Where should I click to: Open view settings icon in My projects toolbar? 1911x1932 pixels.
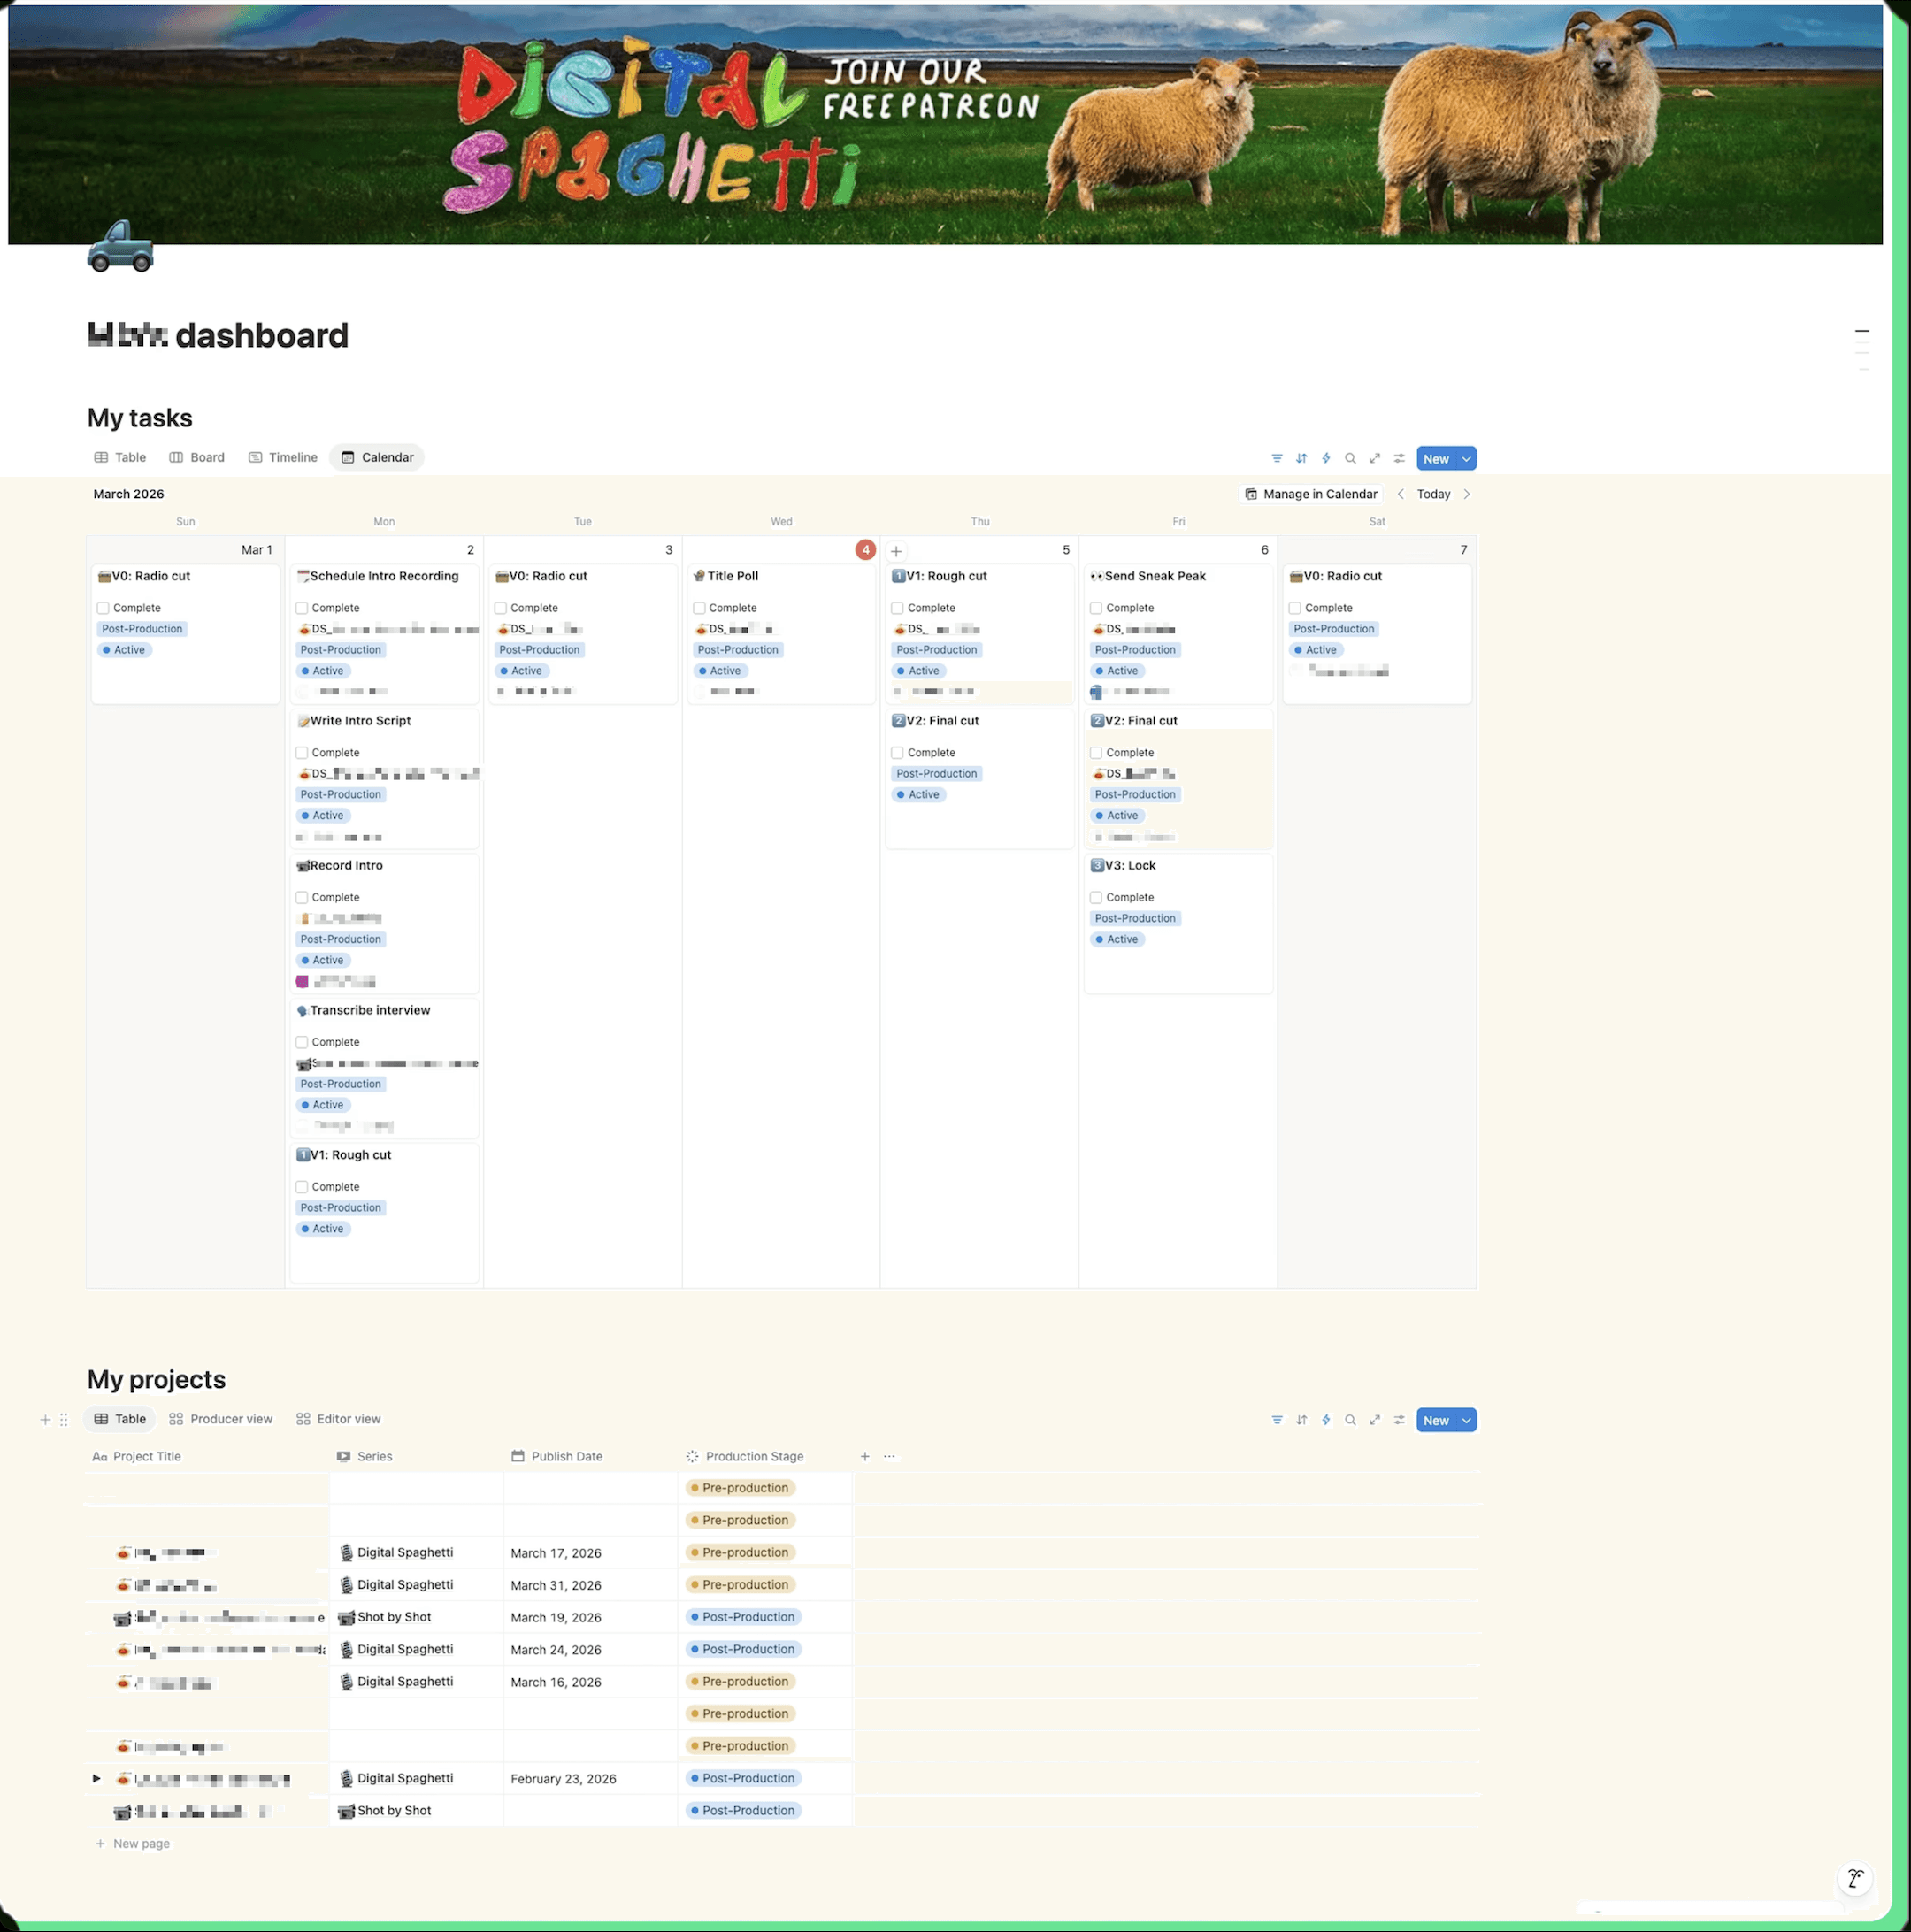click(x=1399, y=1420)
